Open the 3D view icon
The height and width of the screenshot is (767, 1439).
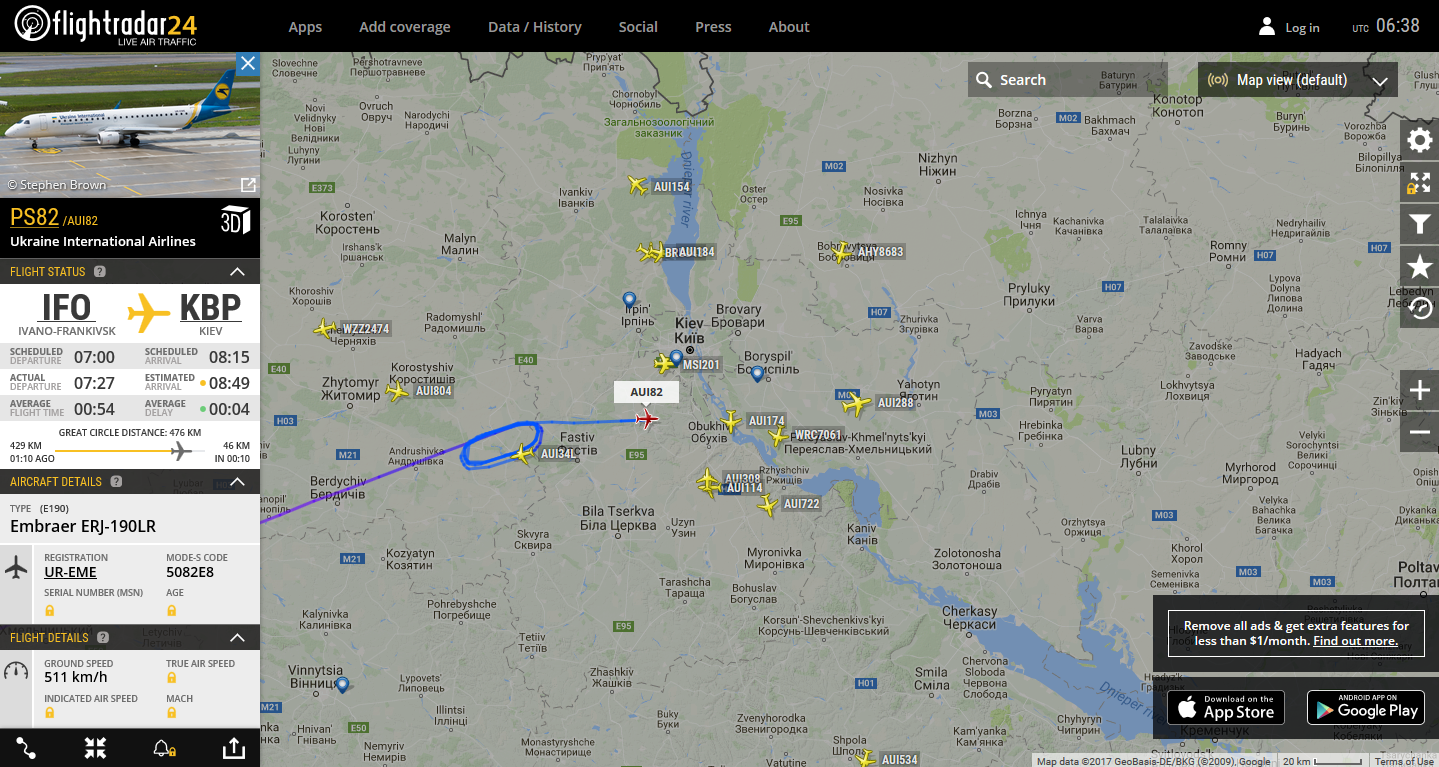tap(235, 220)
